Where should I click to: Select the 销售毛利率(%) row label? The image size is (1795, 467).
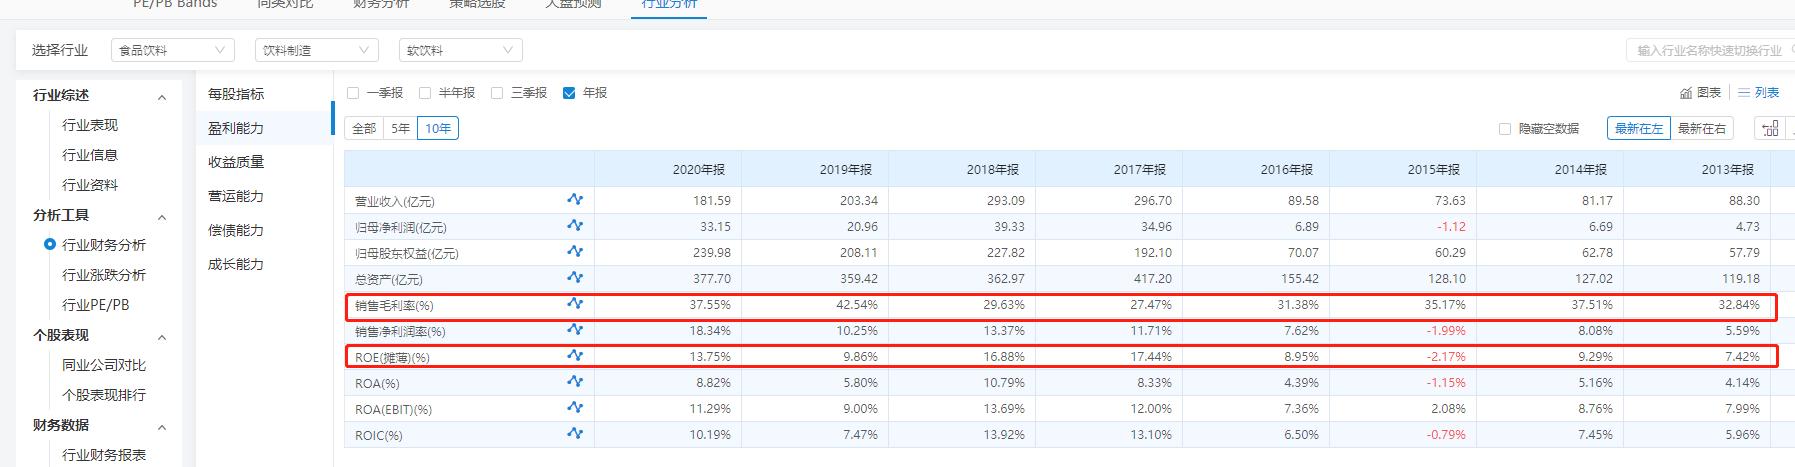tap(395, 305)
